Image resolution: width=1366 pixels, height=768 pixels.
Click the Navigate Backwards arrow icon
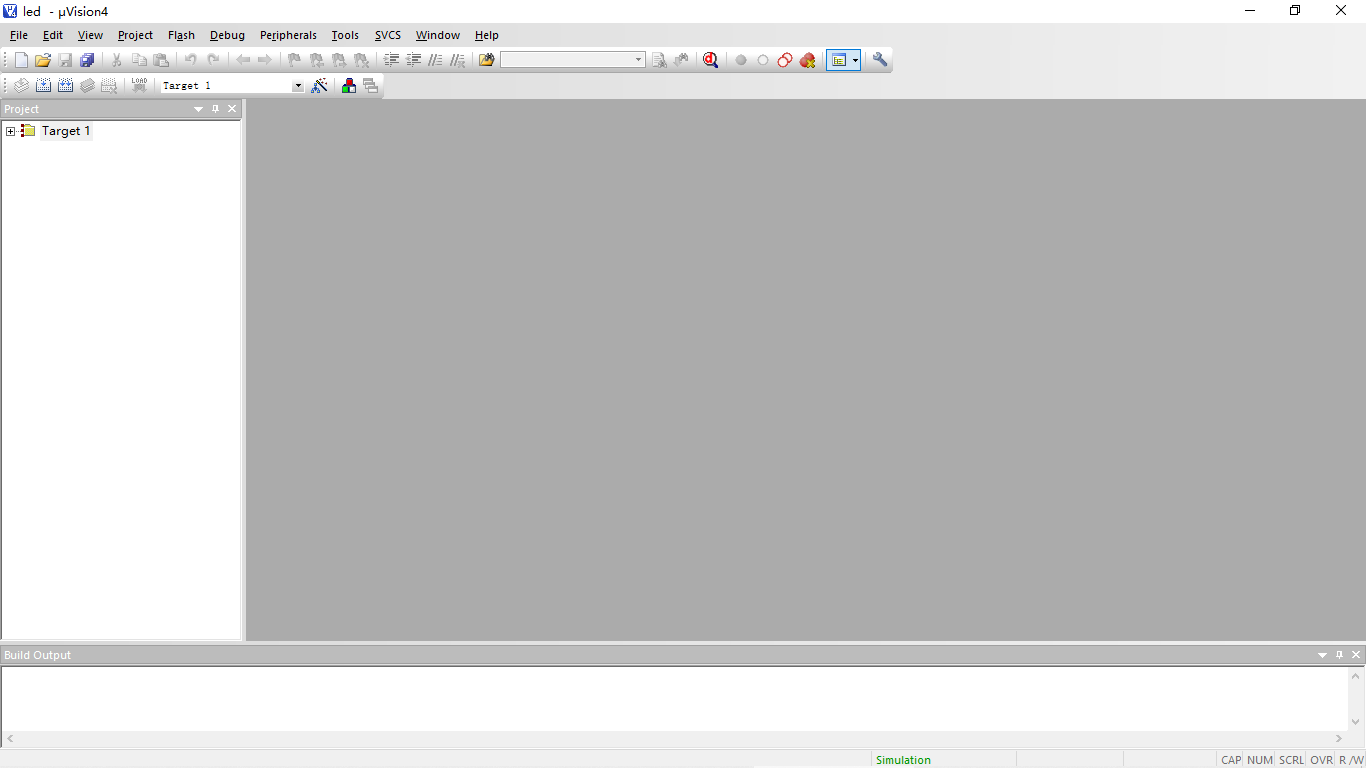[x=243, y=60]
